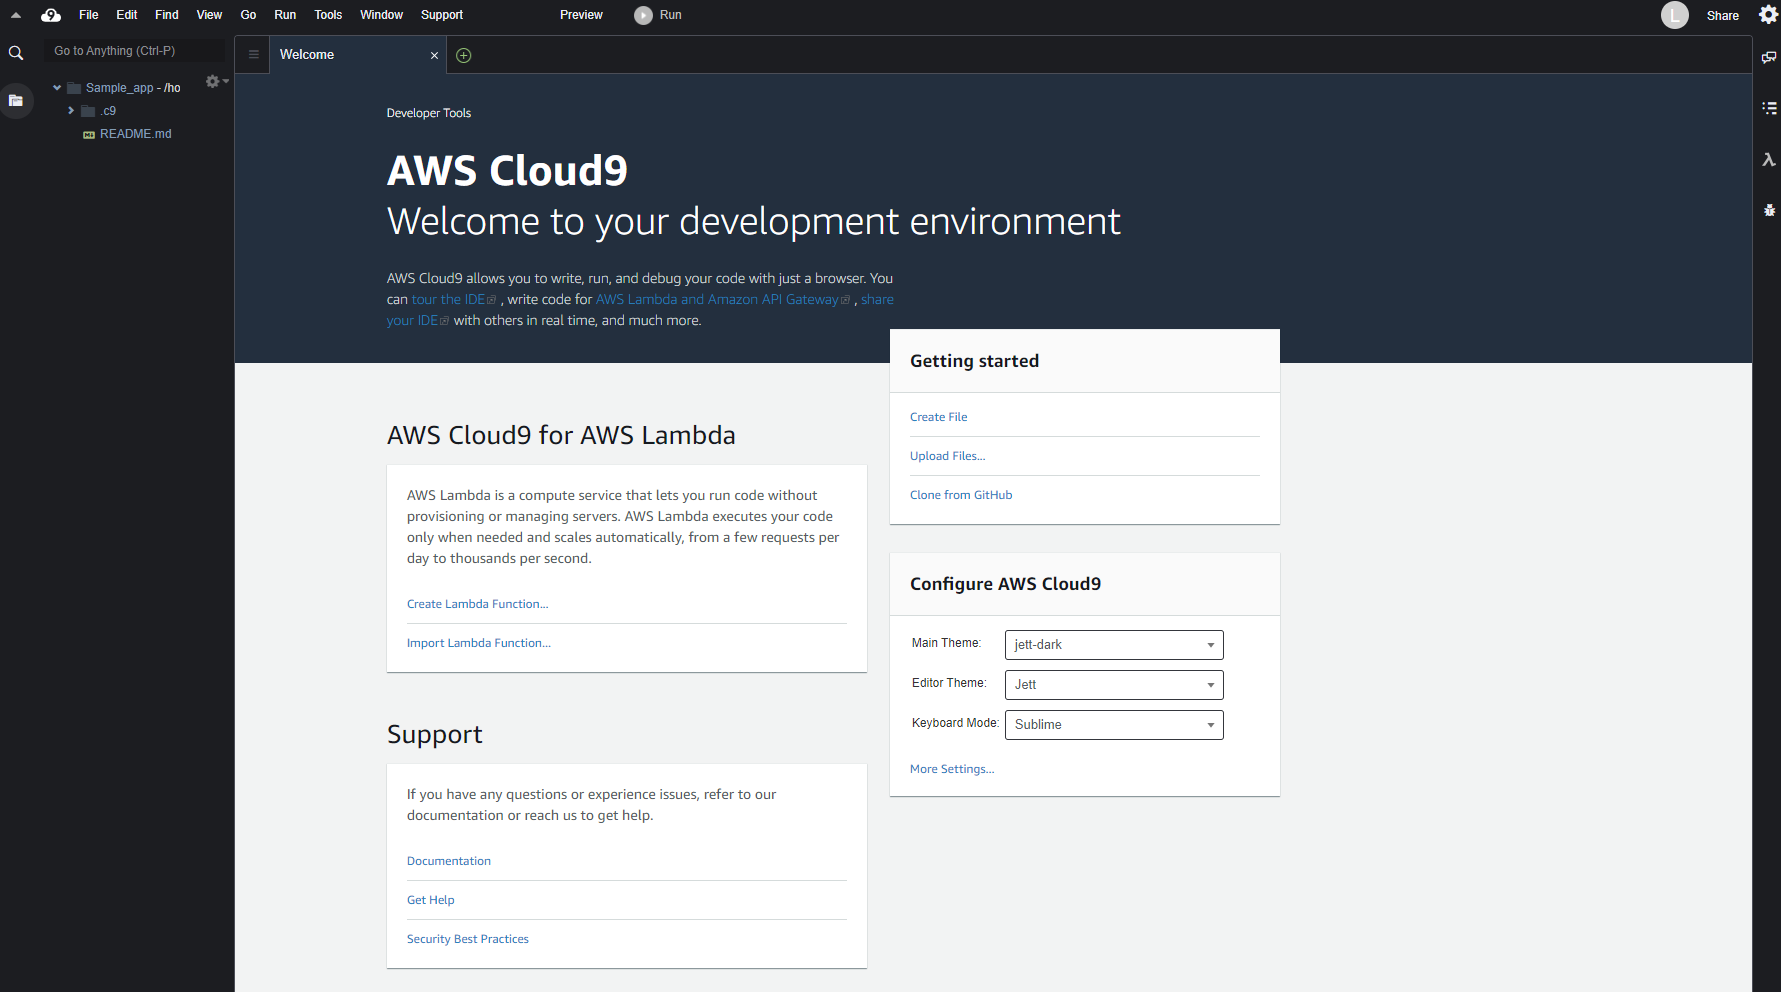Toggle the Environment folder panel icon
The image size is (1781, 992).
(16, 100)
